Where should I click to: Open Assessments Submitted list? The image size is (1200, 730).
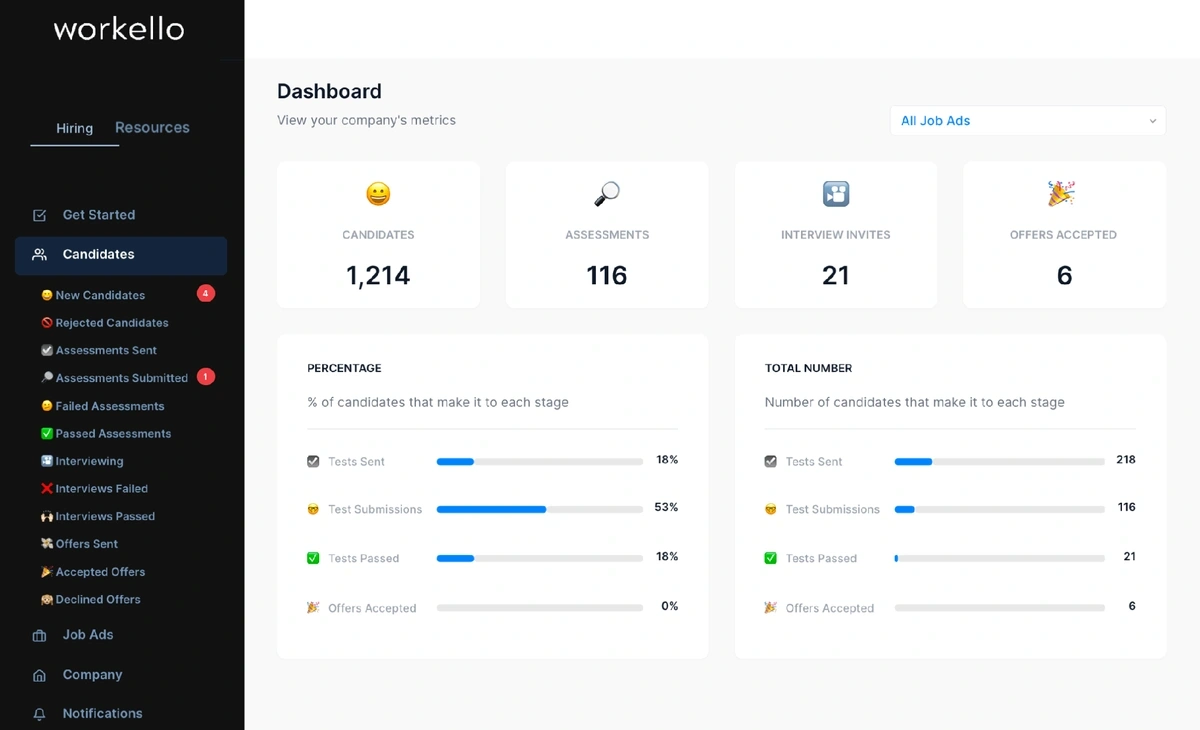pyautogui.click(x=122, y=378)
